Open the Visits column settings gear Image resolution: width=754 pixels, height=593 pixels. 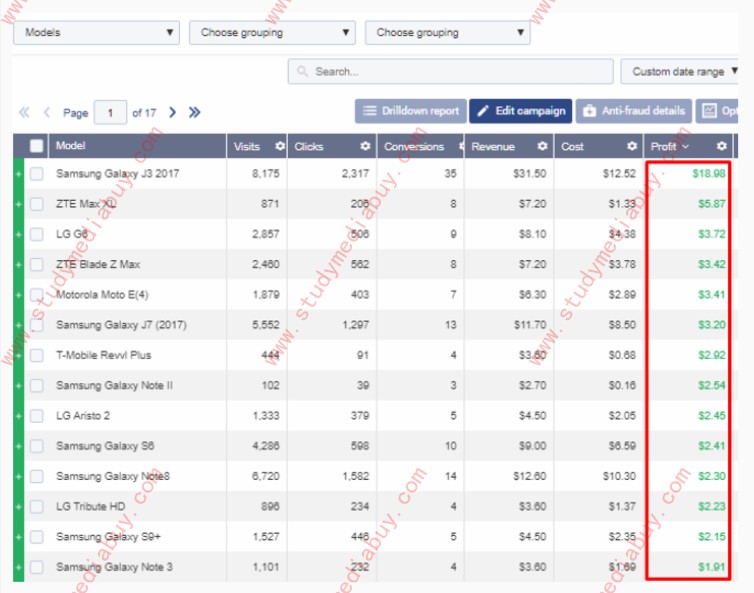click(280, 146)
